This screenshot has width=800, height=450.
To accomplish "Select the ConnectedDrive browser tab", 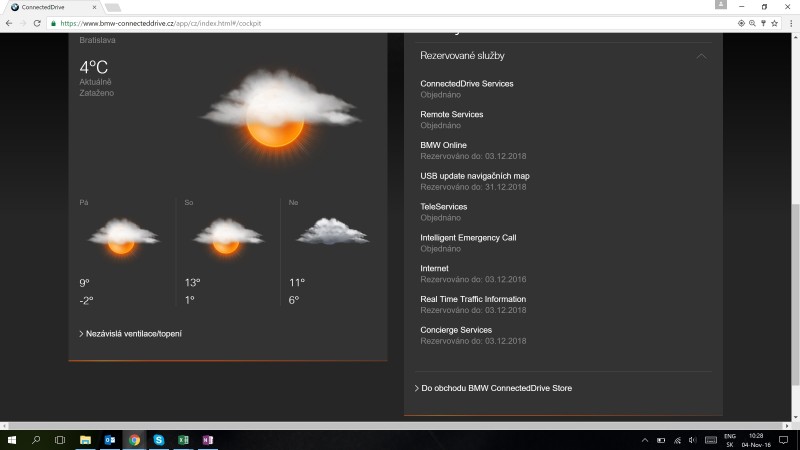I will tap(51, 7).
